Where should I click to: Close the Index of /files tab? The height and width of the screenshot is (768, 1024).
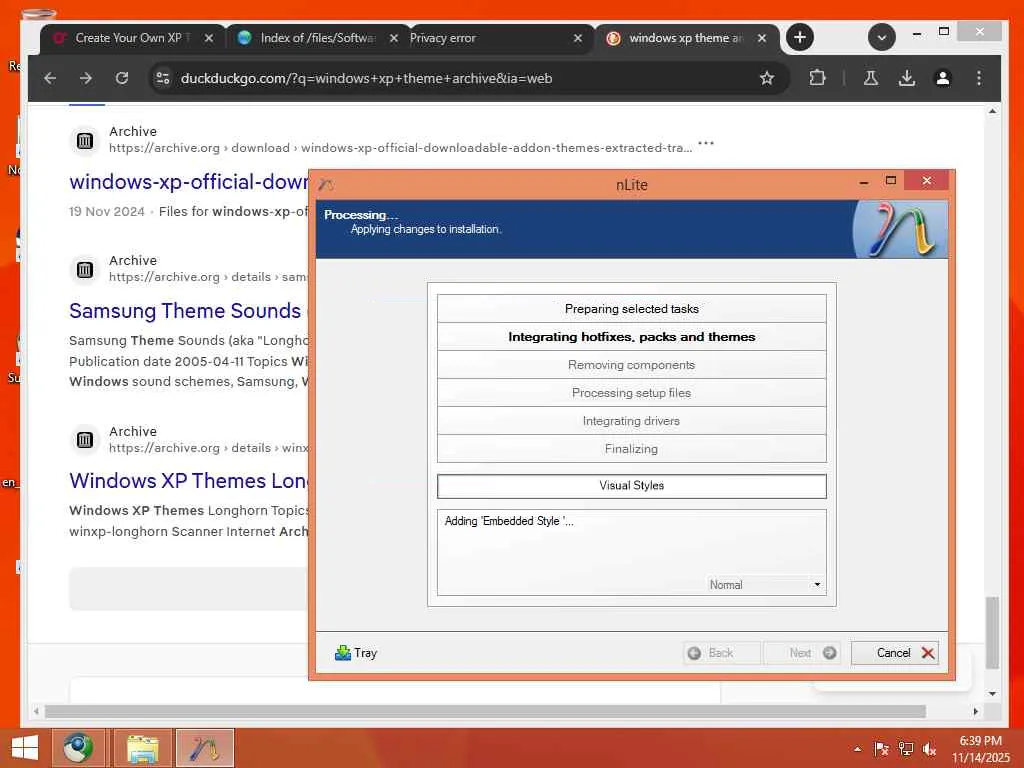[x=394, y=38]
